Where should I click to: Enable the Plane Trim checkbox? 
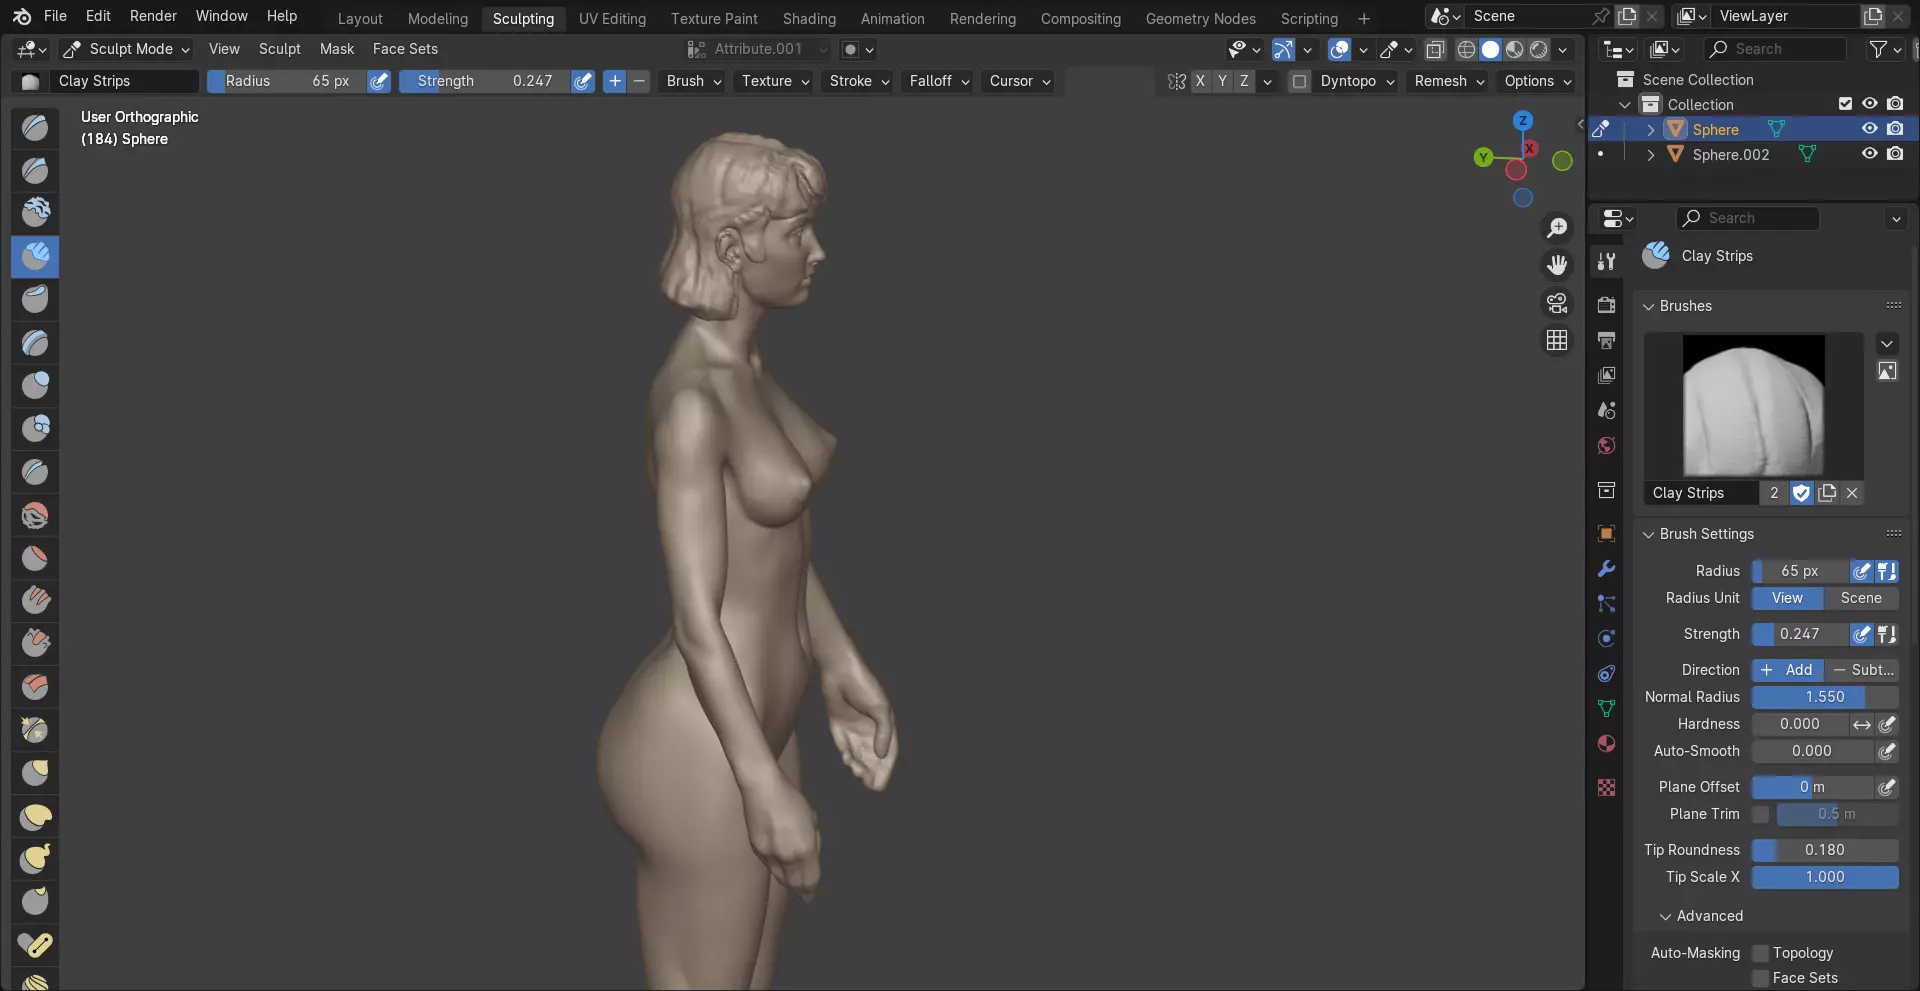tap(1761, 814)
